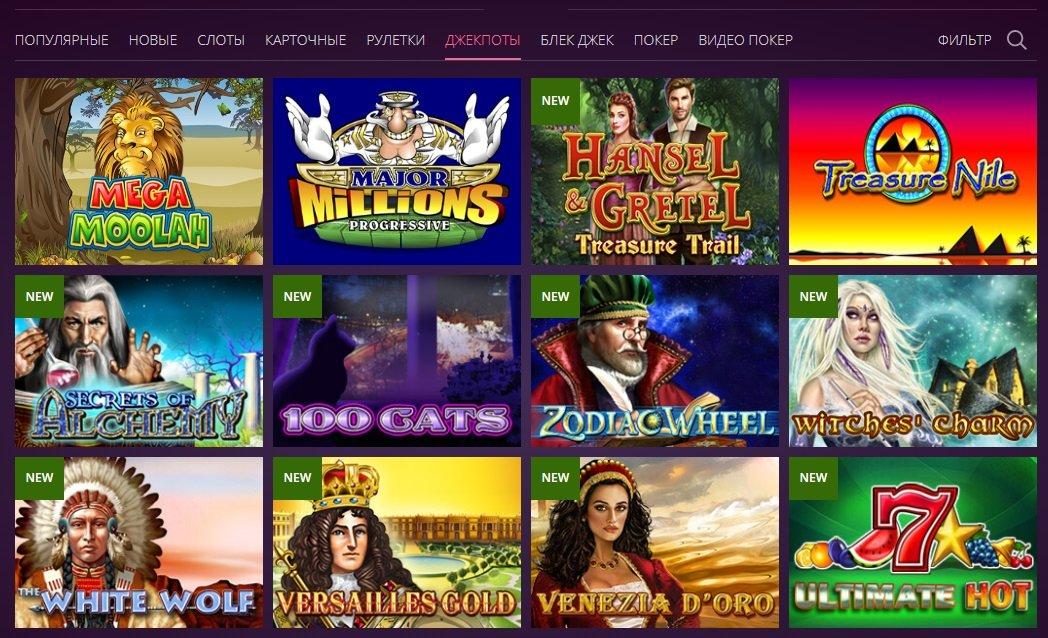
Task: Switch to the ВИДЕО ПОКЕР tab
Action: click(745, 40)
